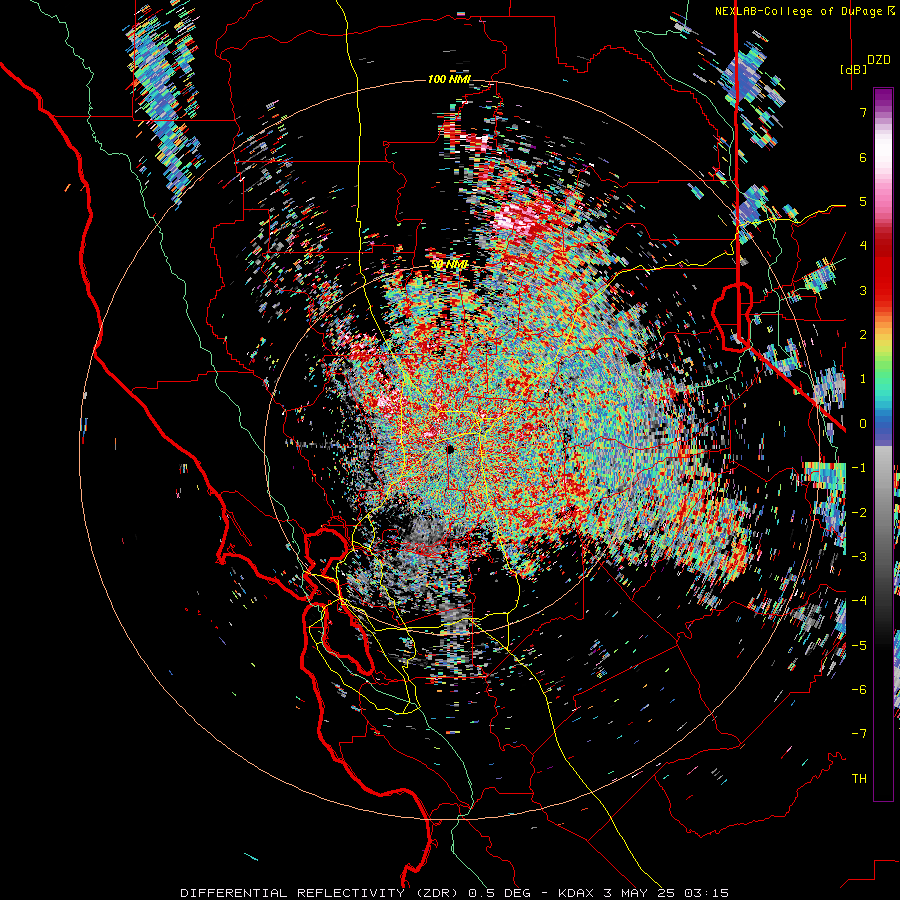Click the gray band of the color bar
The width and height of the screenshot is (900, 900).
coord(883,505)
